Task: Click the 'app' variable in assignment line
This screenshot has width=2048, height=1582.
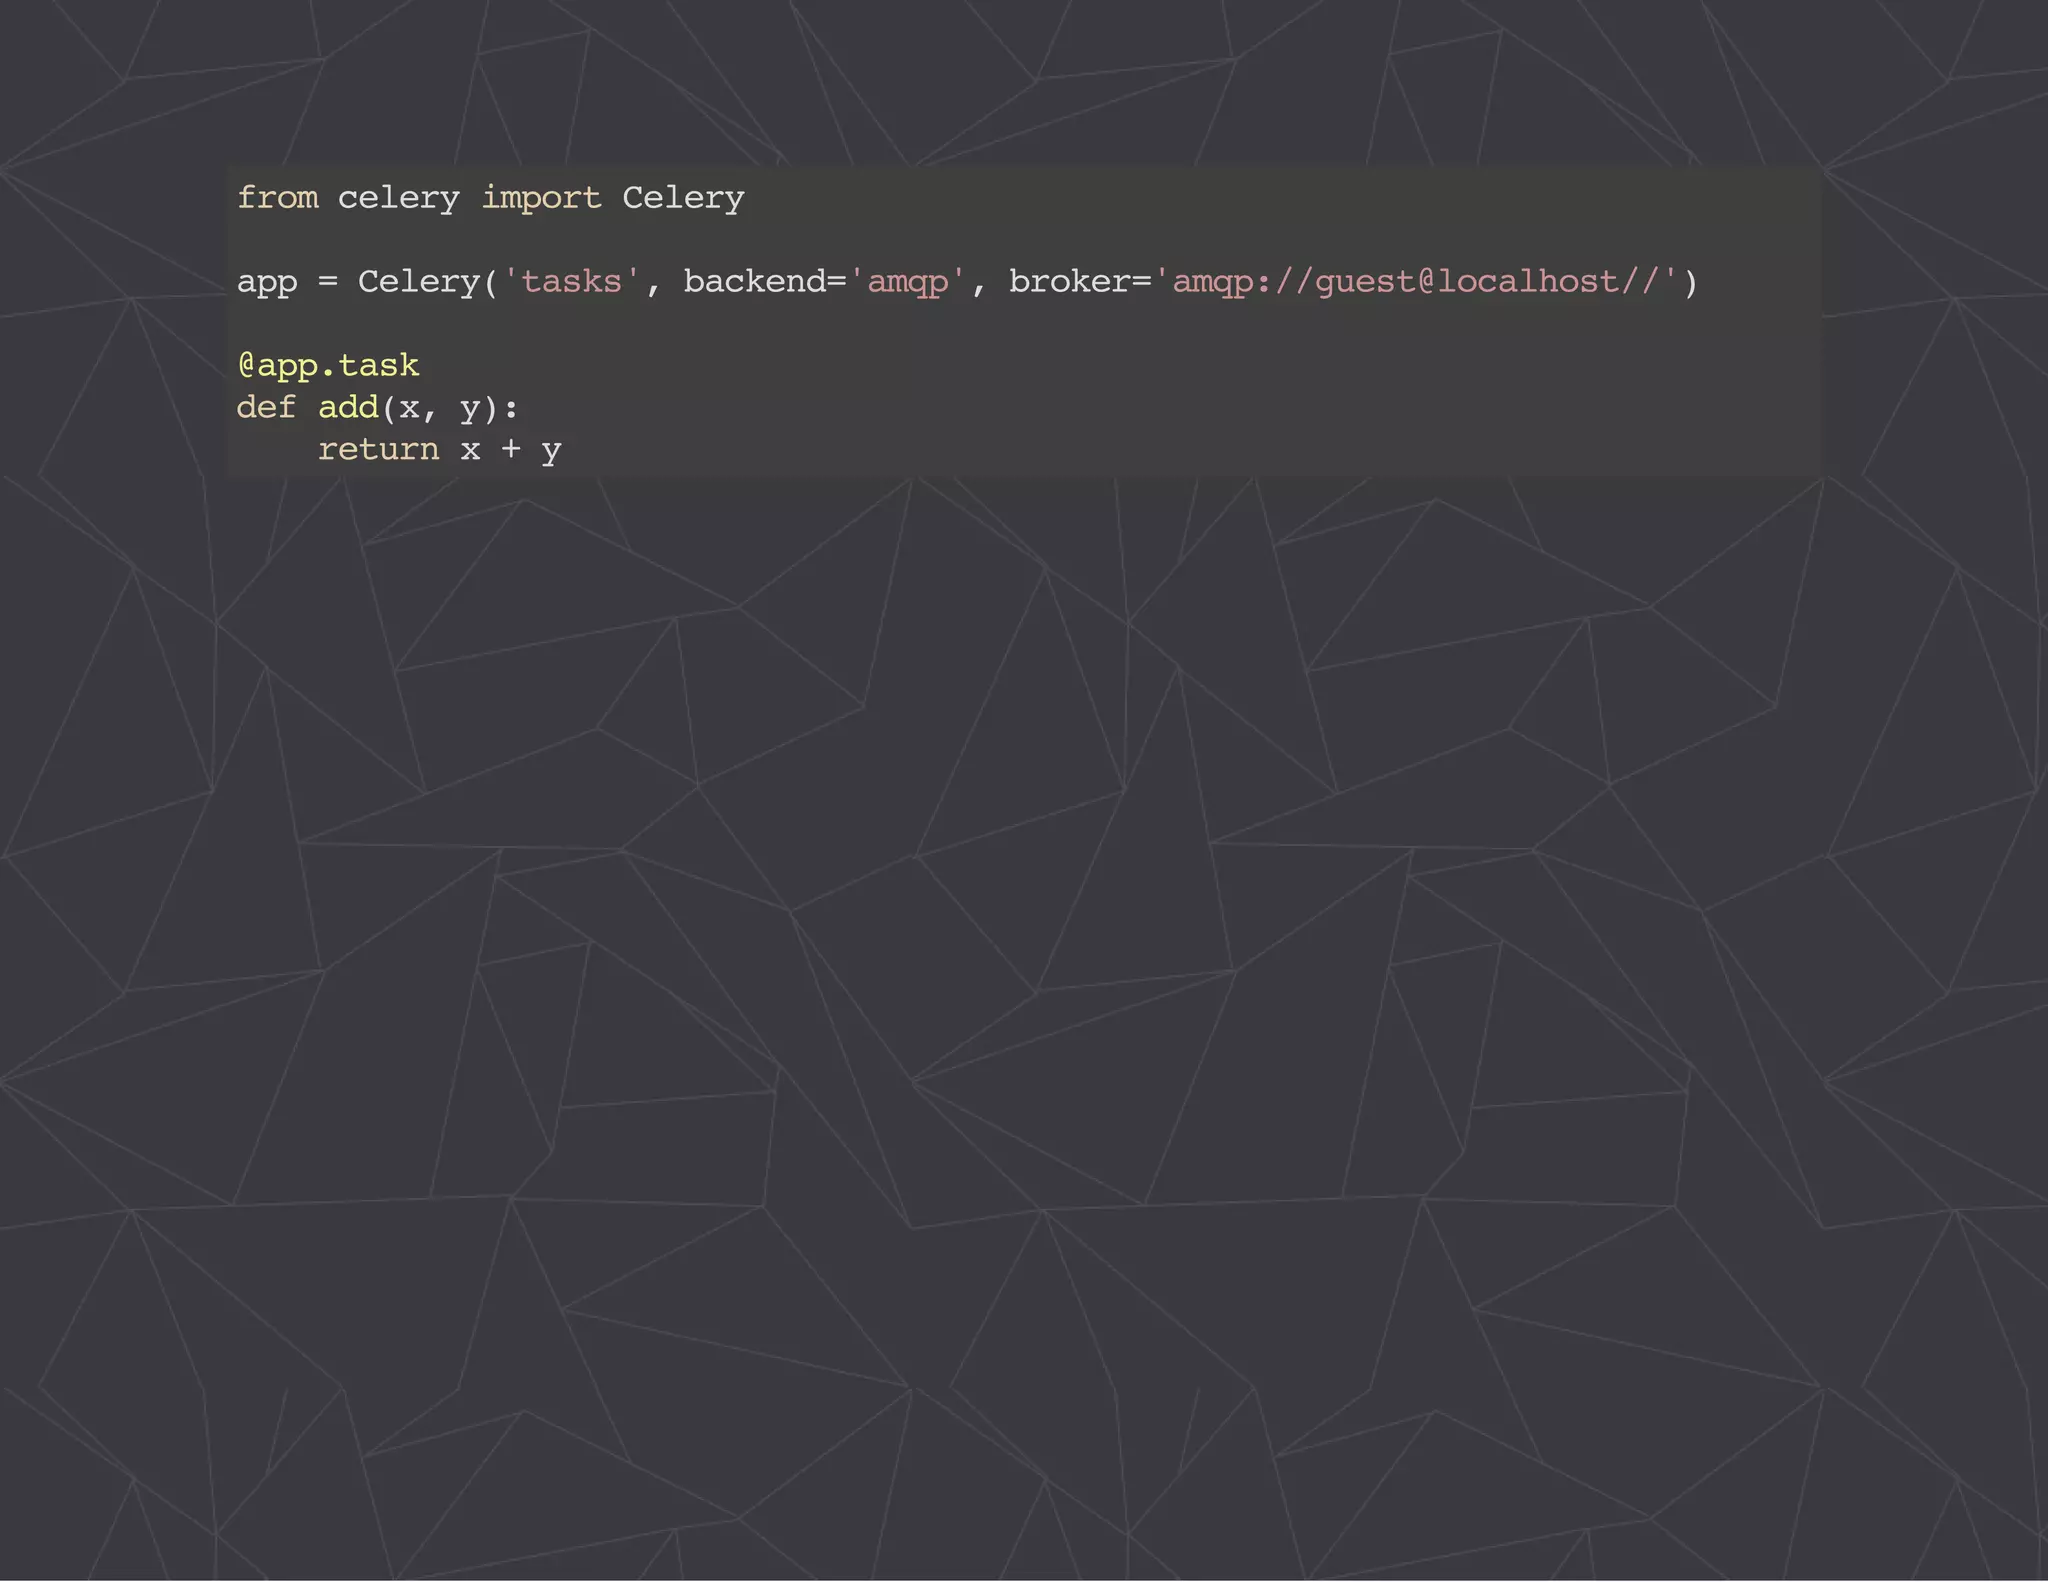Action: (266, 282)
